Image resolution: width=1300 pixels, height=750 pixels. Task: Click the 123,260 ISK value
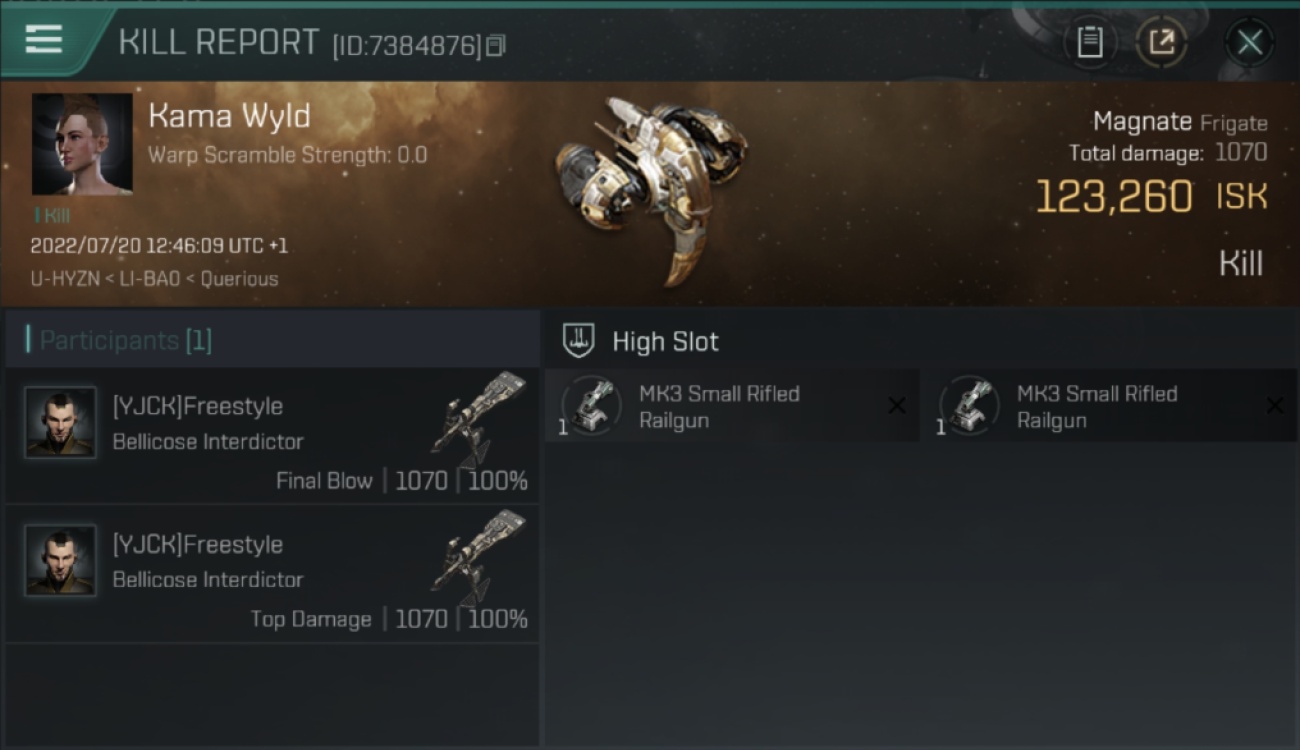[1151, 197]
